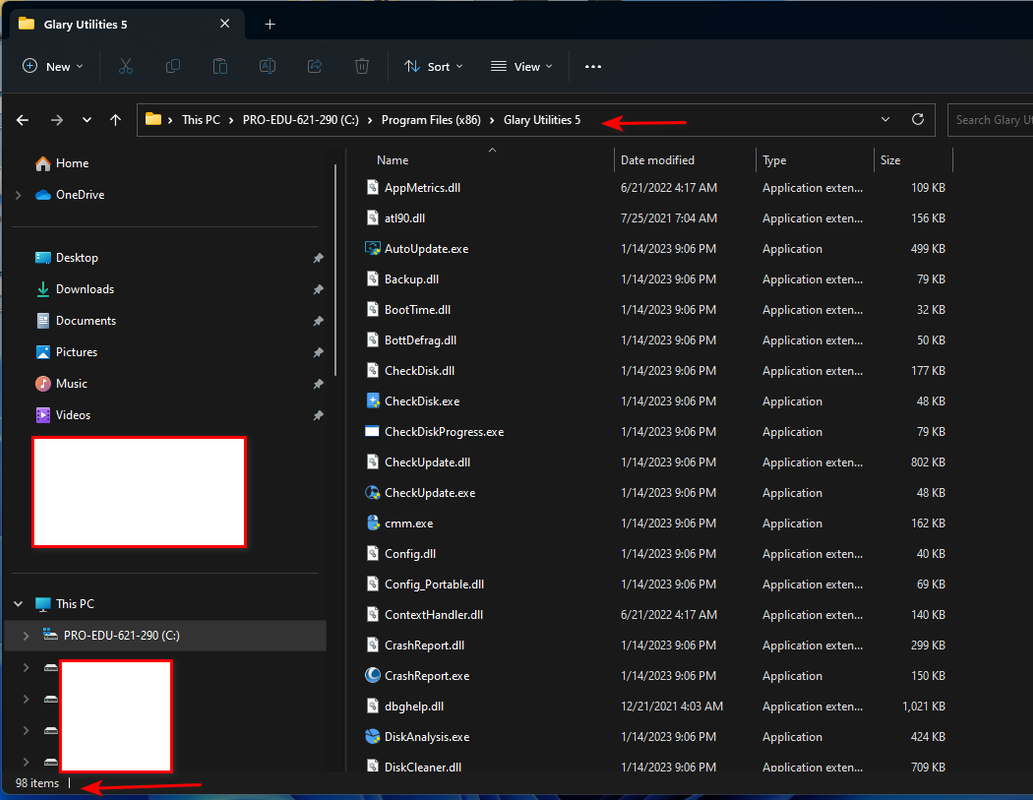The height and width of the screenshot is (800, 1033).
Task: Unpin Downloads using its pin icon
Action: pyautogui.click(x=318, y=289)
